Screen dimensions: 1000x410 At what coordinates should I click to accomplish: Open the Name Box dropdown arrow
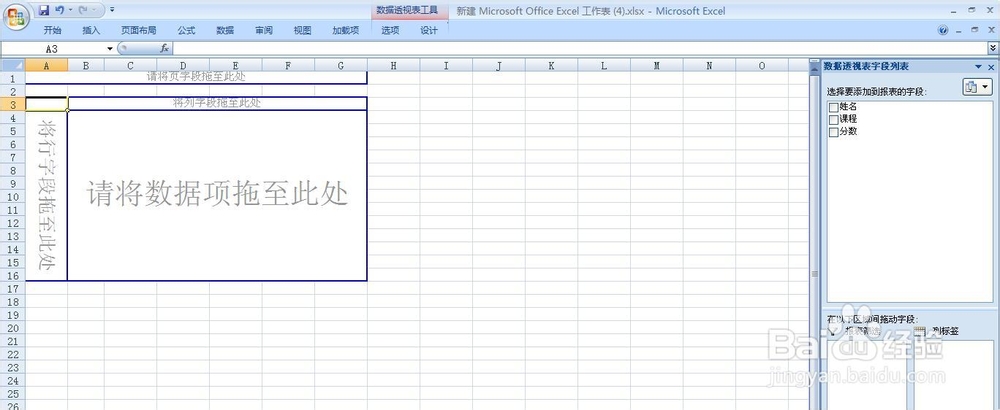[110, 48]
